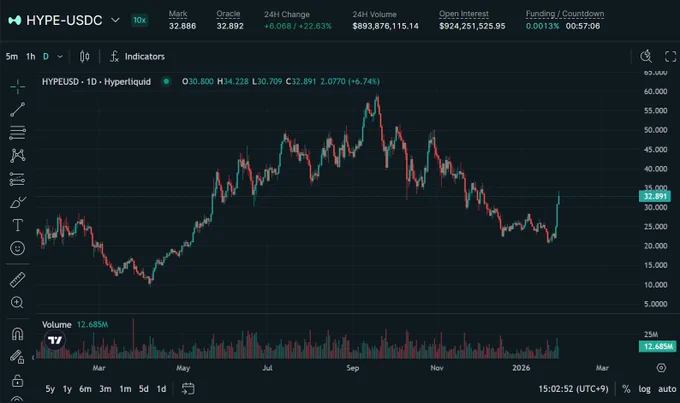The width and height of the screenshot is (680, 403).
Task: Open the emoji icons tool
Action: point(17,248)
